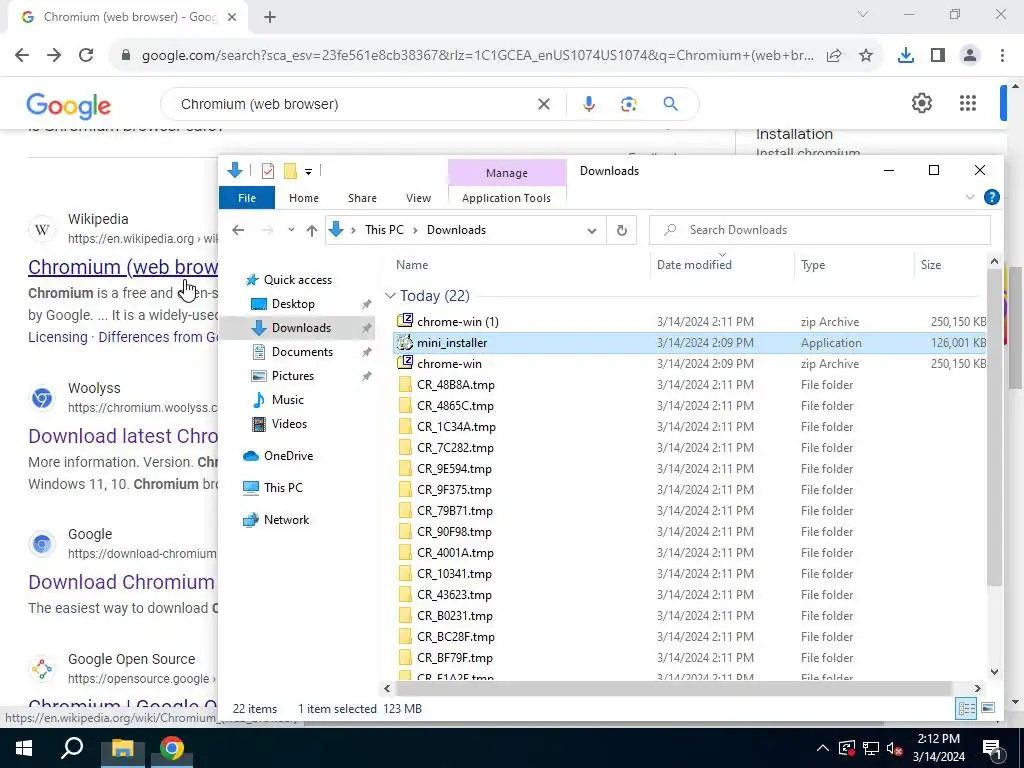Customize Quick Access Toolbar dropdown arrow

click(x=308, y=172)
